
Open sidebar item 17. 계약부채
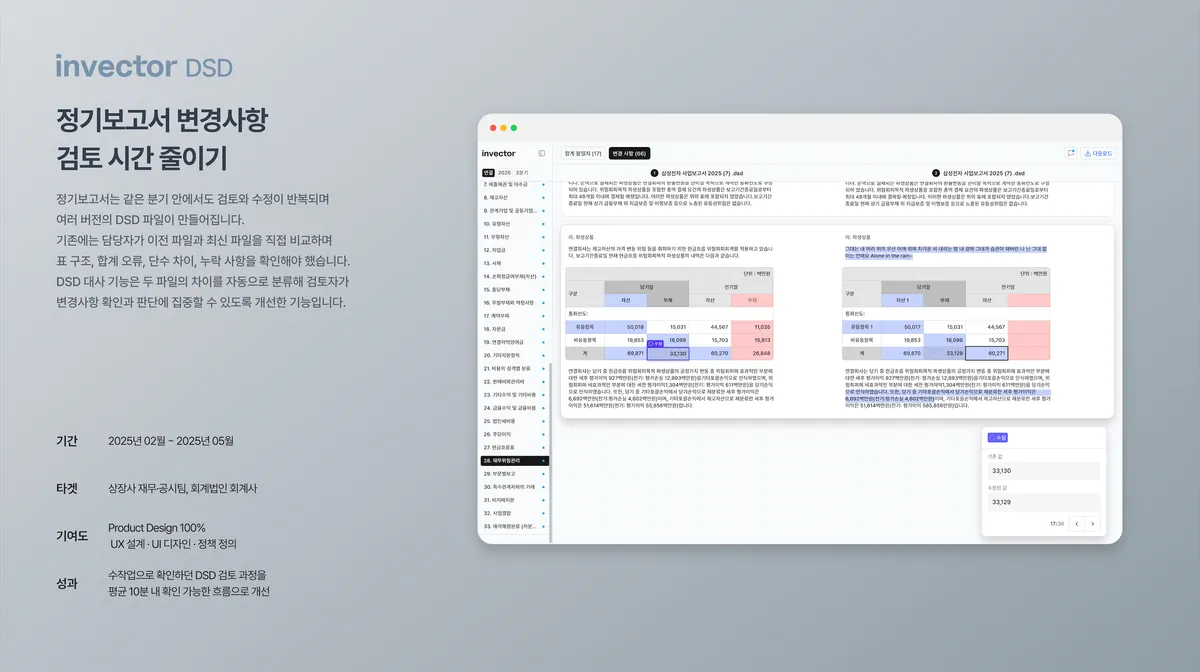click(x=515, y=316)
